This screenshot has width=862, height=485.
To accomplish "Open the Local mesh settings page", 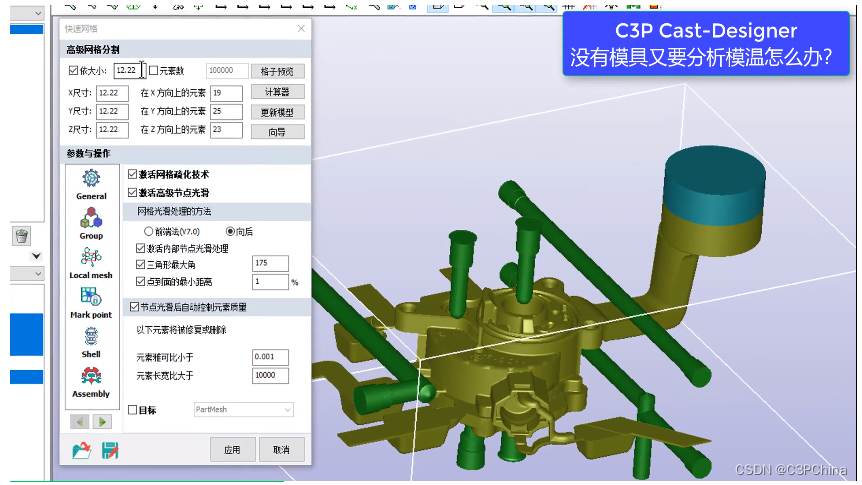I will click(91, 263).
